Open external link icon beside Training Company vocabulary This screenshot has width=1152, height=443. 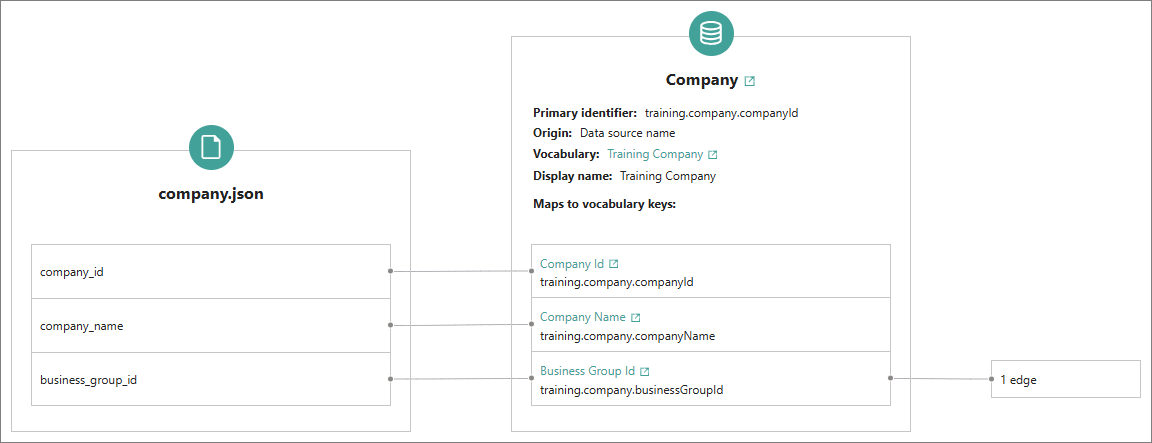[713, 155]
